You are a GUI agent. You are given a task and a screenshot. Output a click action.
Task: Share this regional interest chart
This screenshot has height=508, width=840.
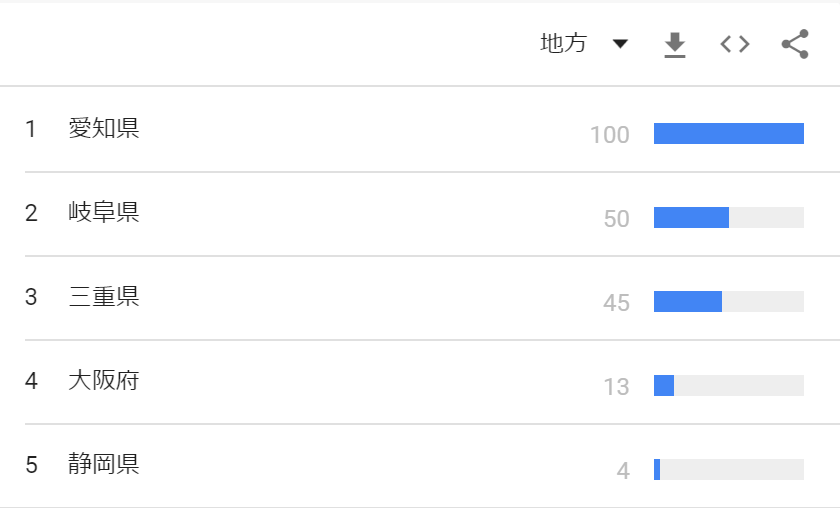795,44
